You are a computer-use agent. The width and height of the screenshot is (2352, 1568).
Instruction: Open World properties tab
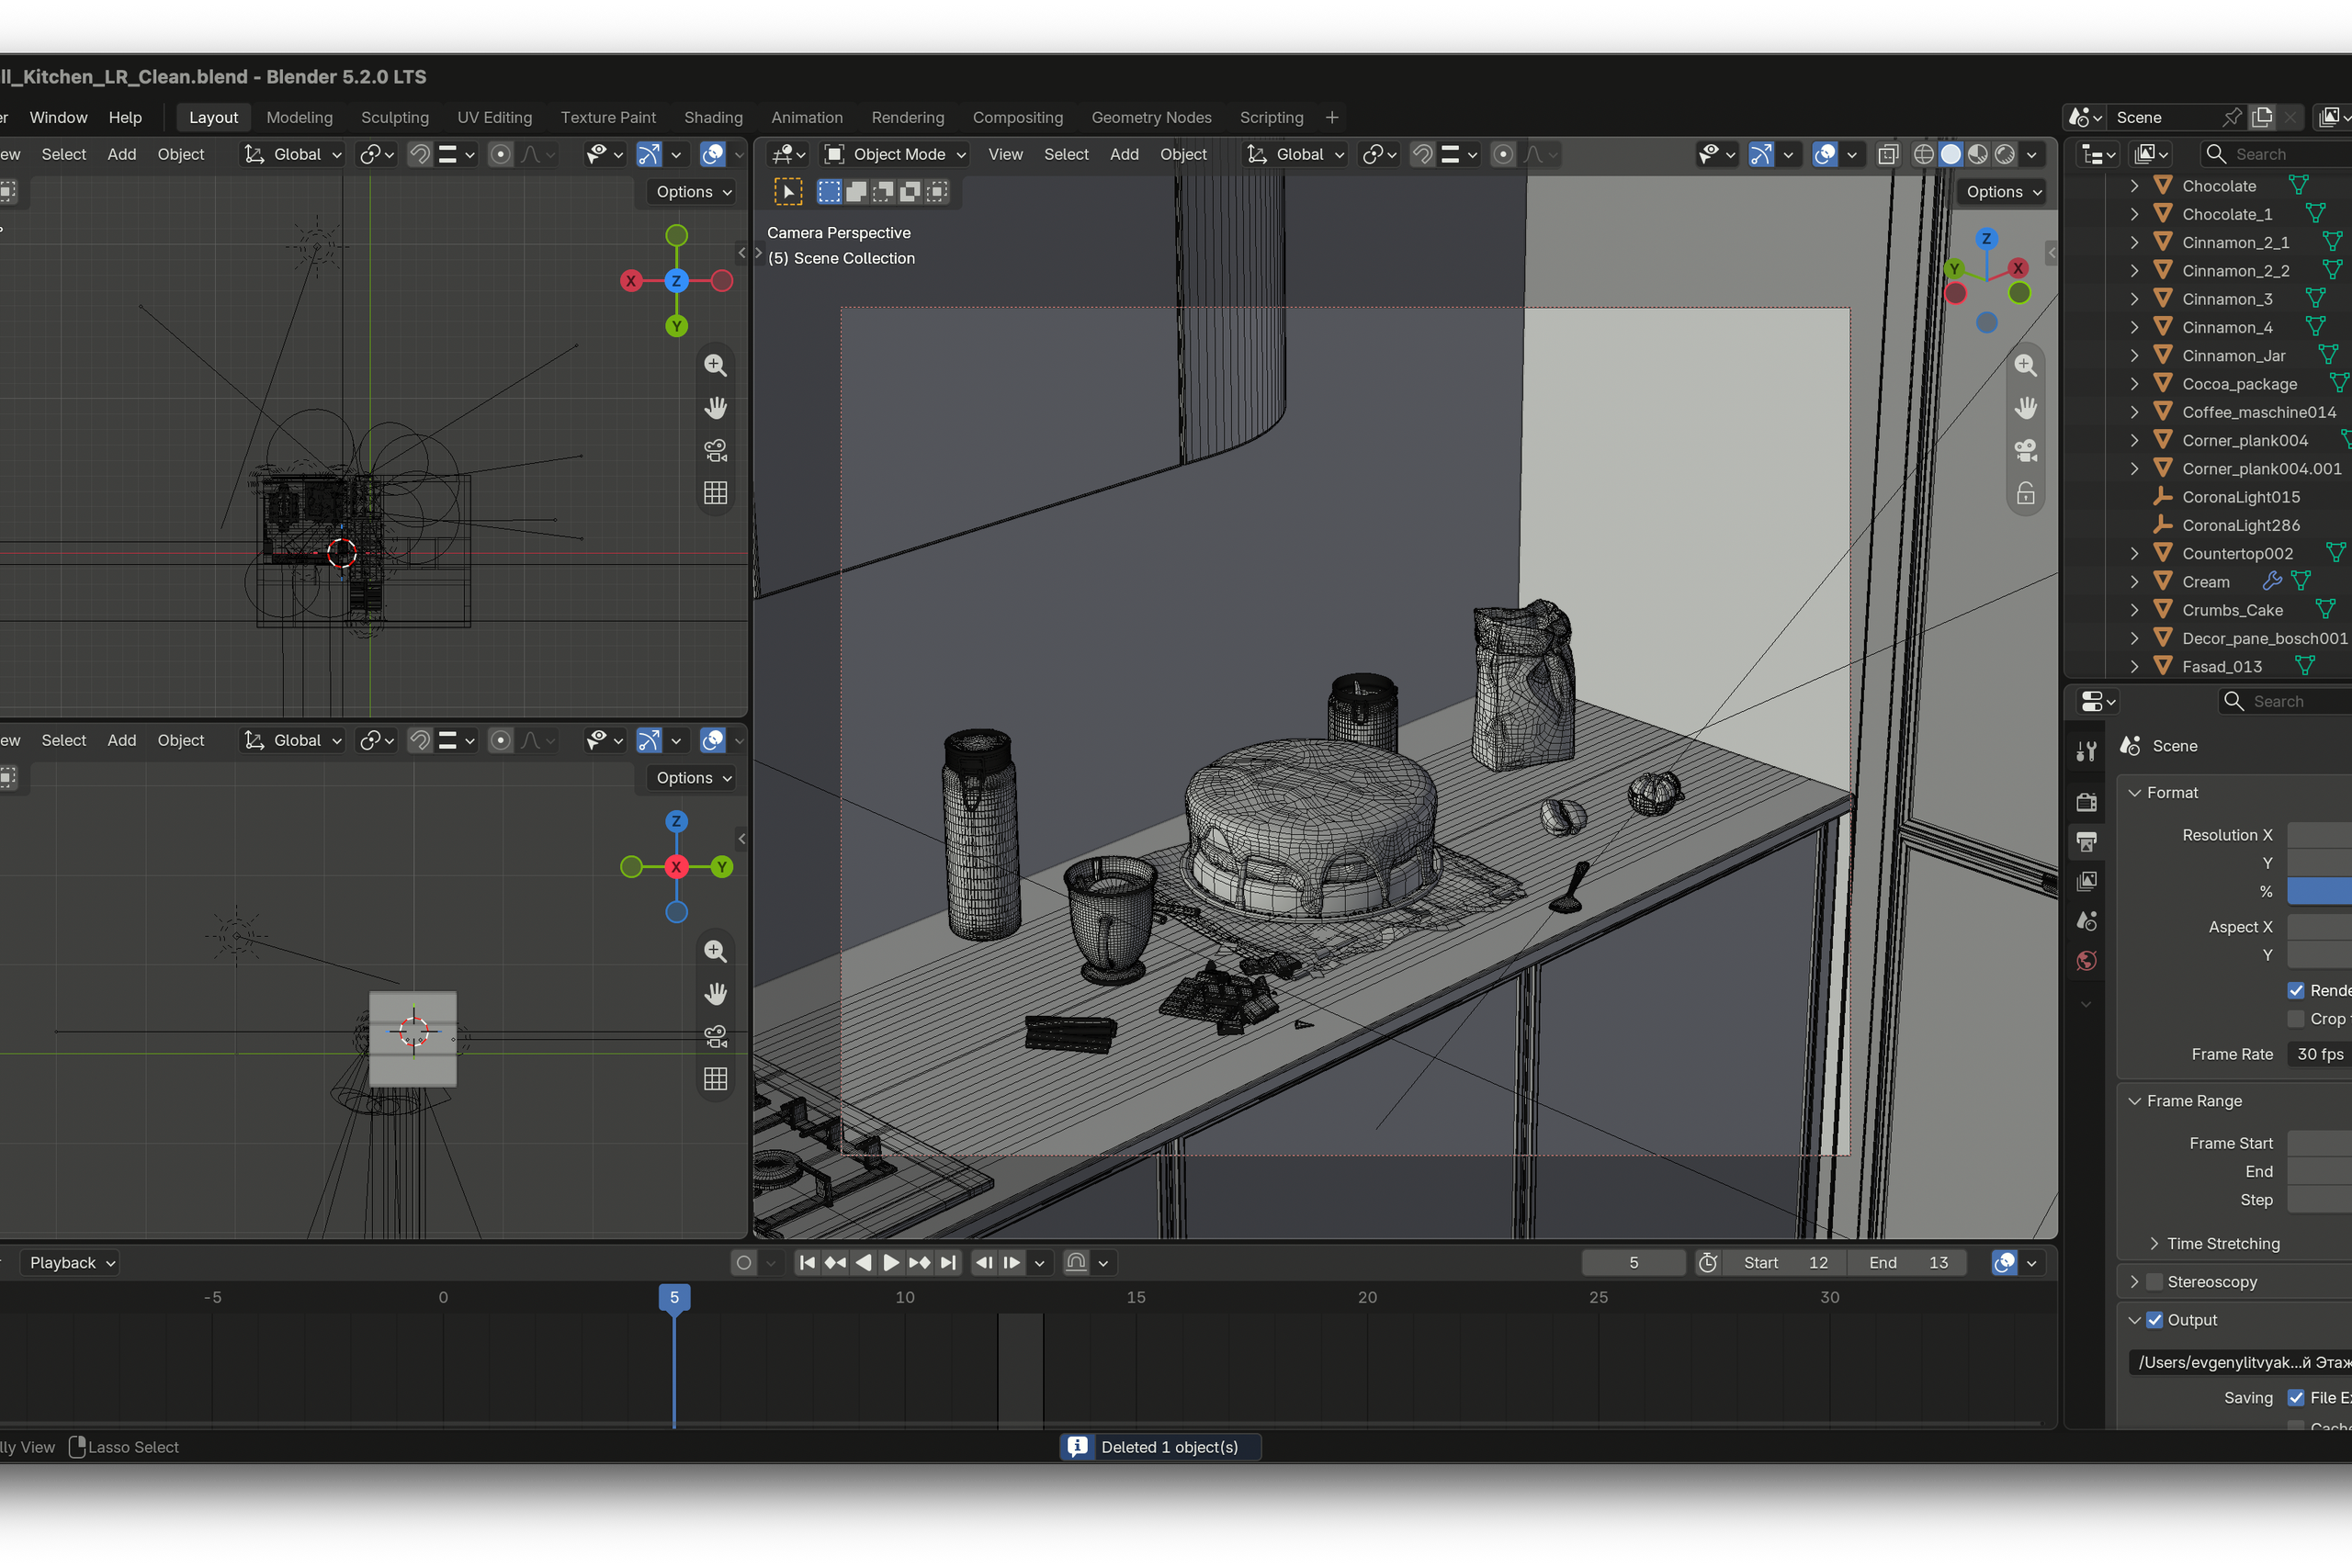[x=2086, y=961]
